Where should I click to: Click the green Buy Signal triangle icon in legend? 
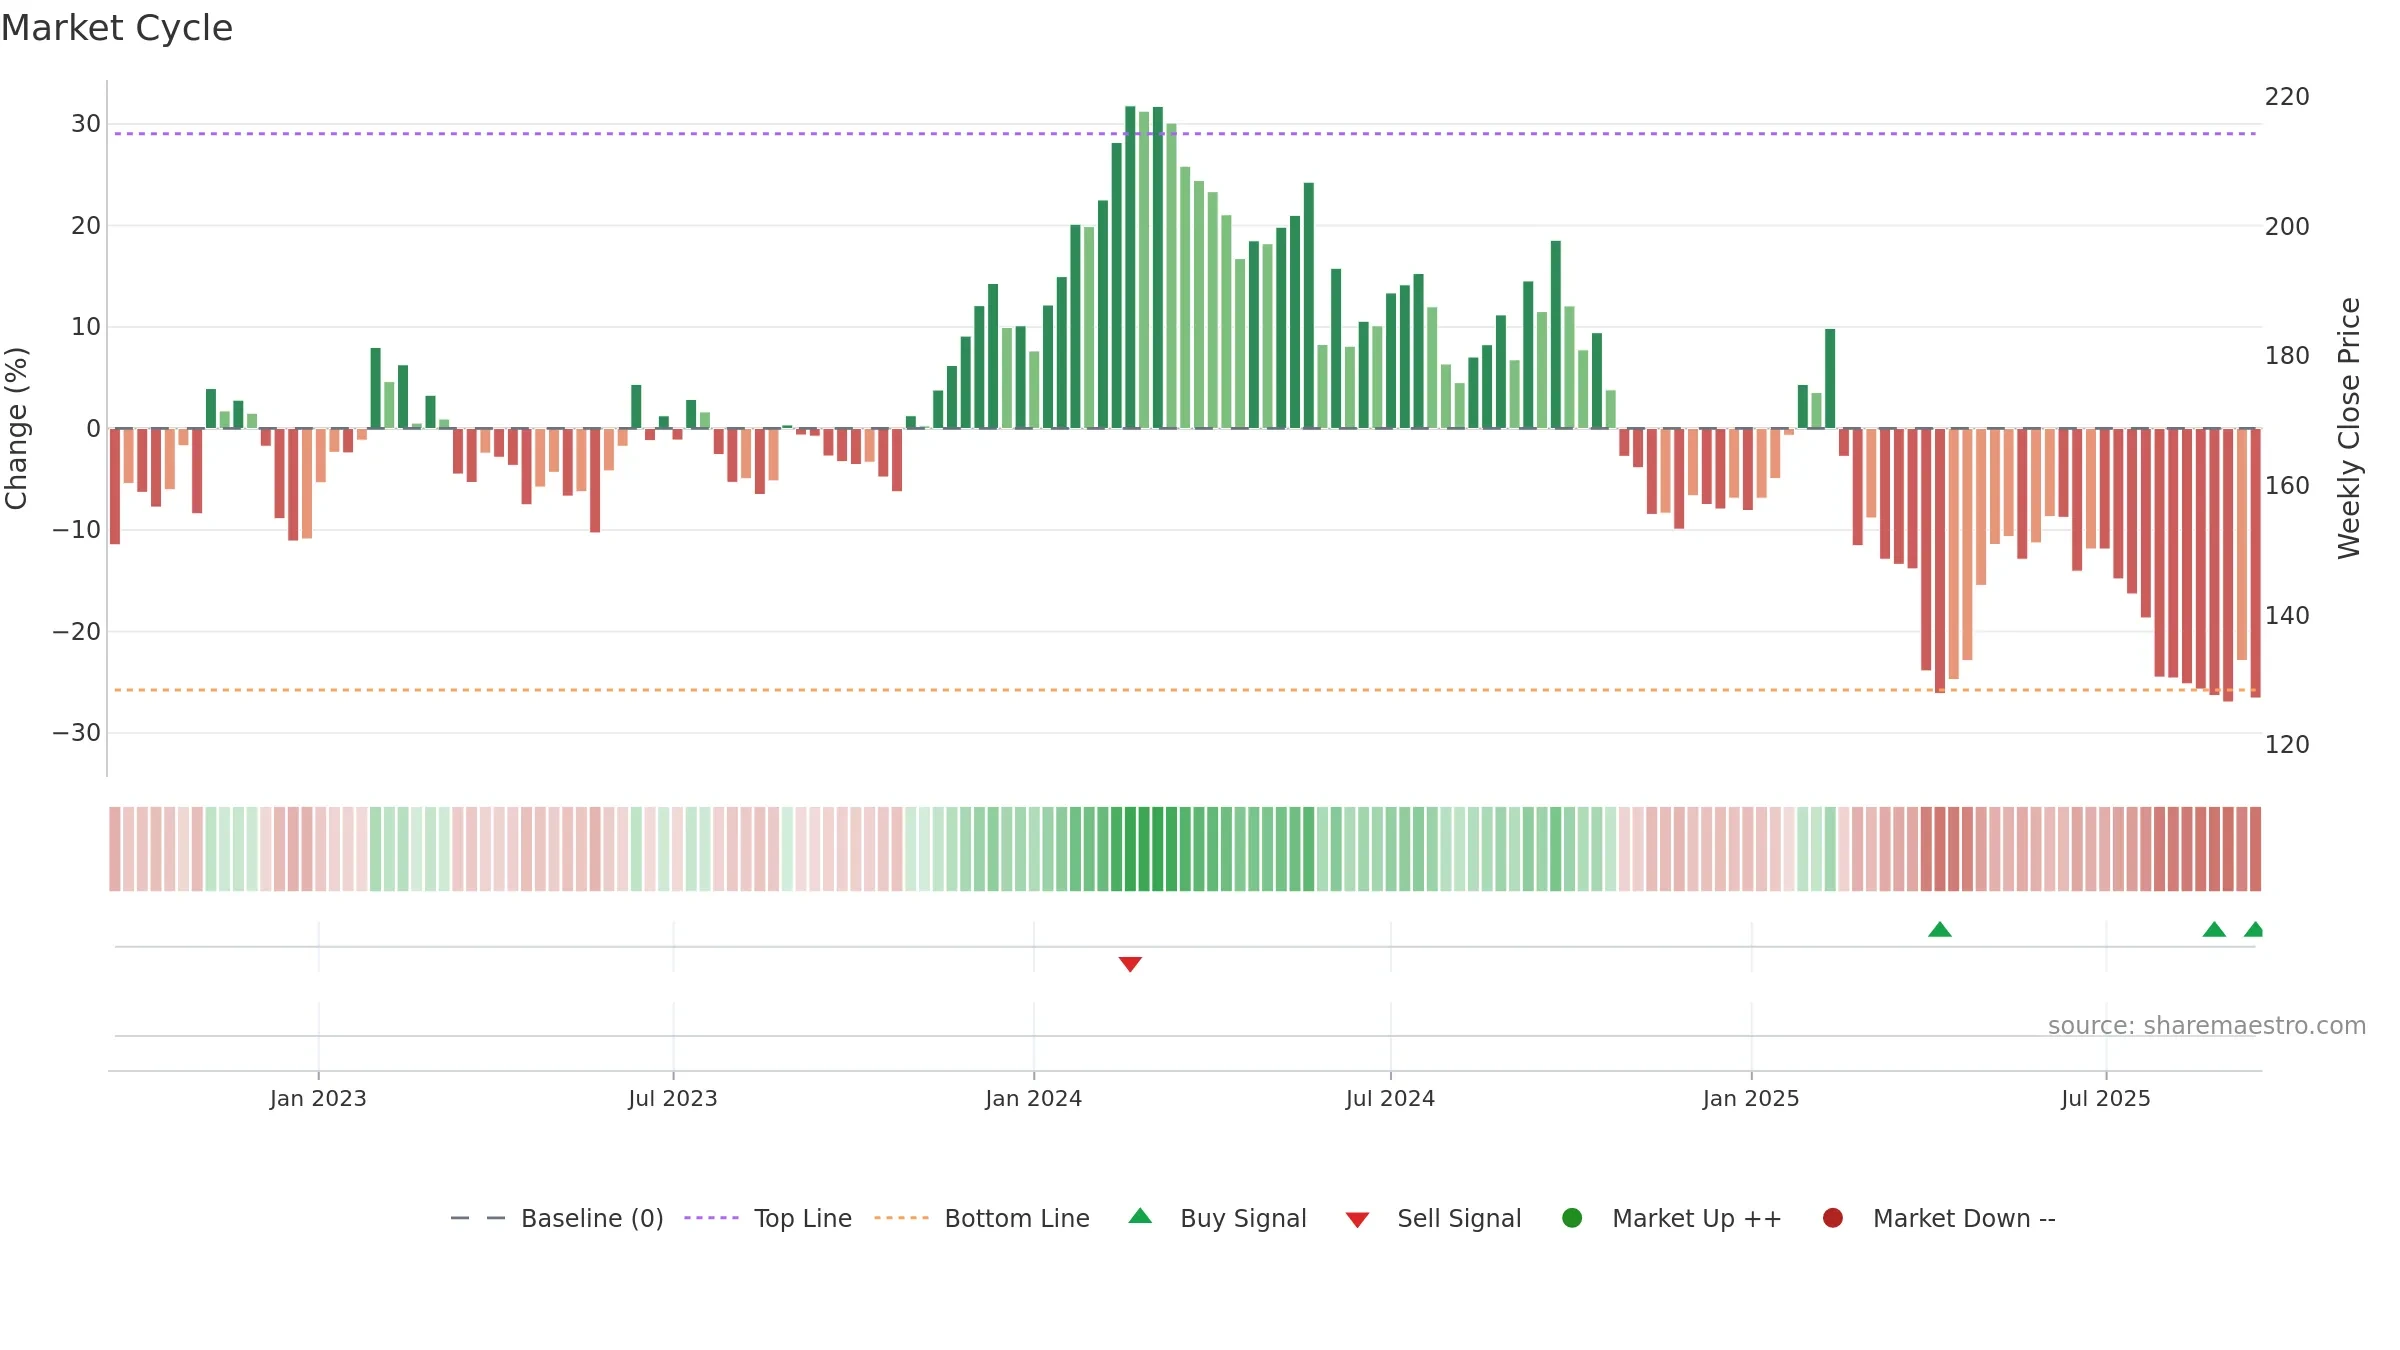tap(1140, 1216)
